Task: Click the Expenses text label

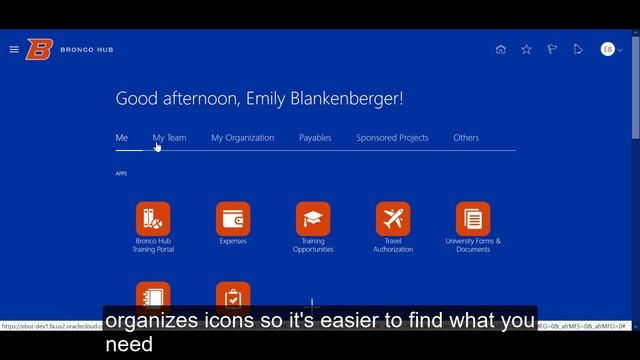Action: (x=233, y=241)
